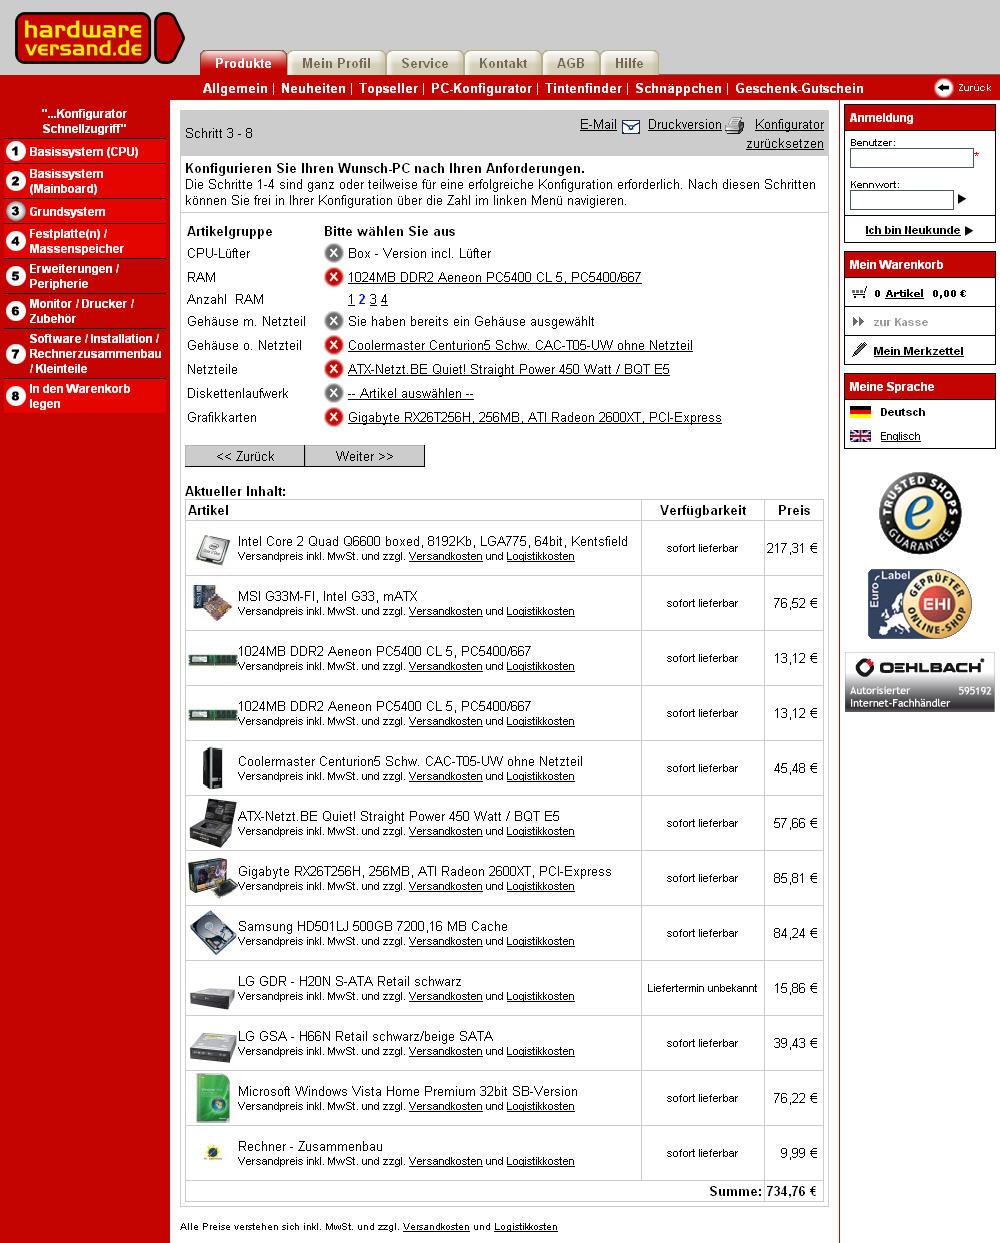
Task: Remove Gehäuse o. Netzteil red X icon
Action: (x=334, y=345)
